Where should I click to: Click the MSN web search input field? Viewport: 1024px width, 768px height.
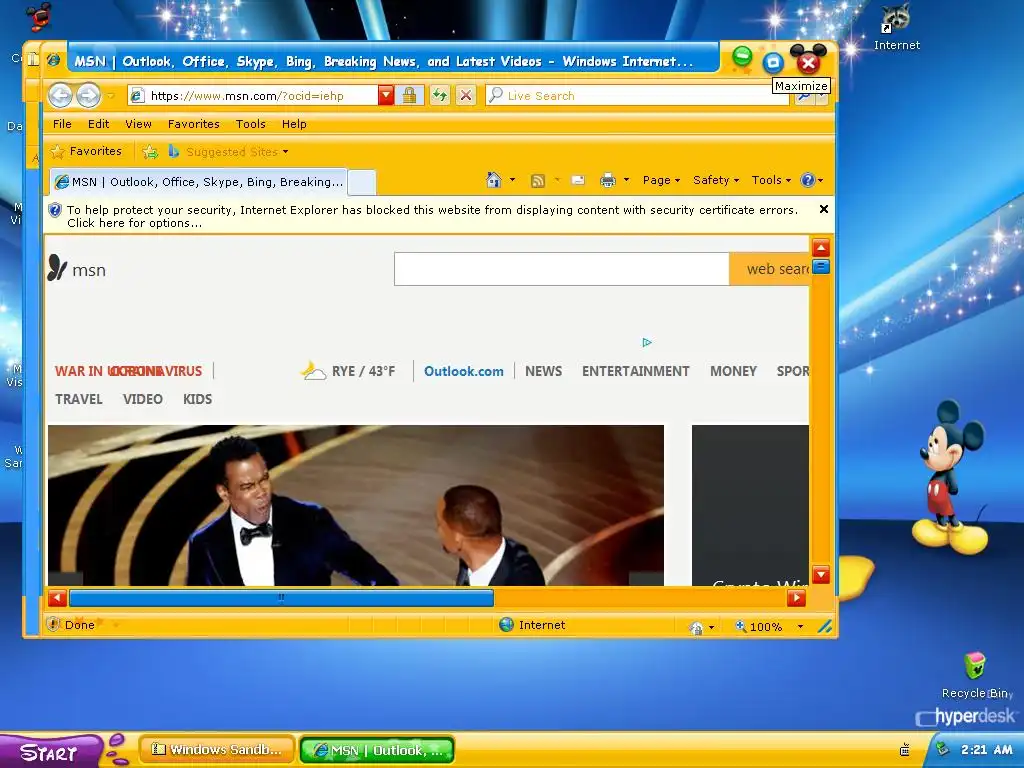(562, 269)
